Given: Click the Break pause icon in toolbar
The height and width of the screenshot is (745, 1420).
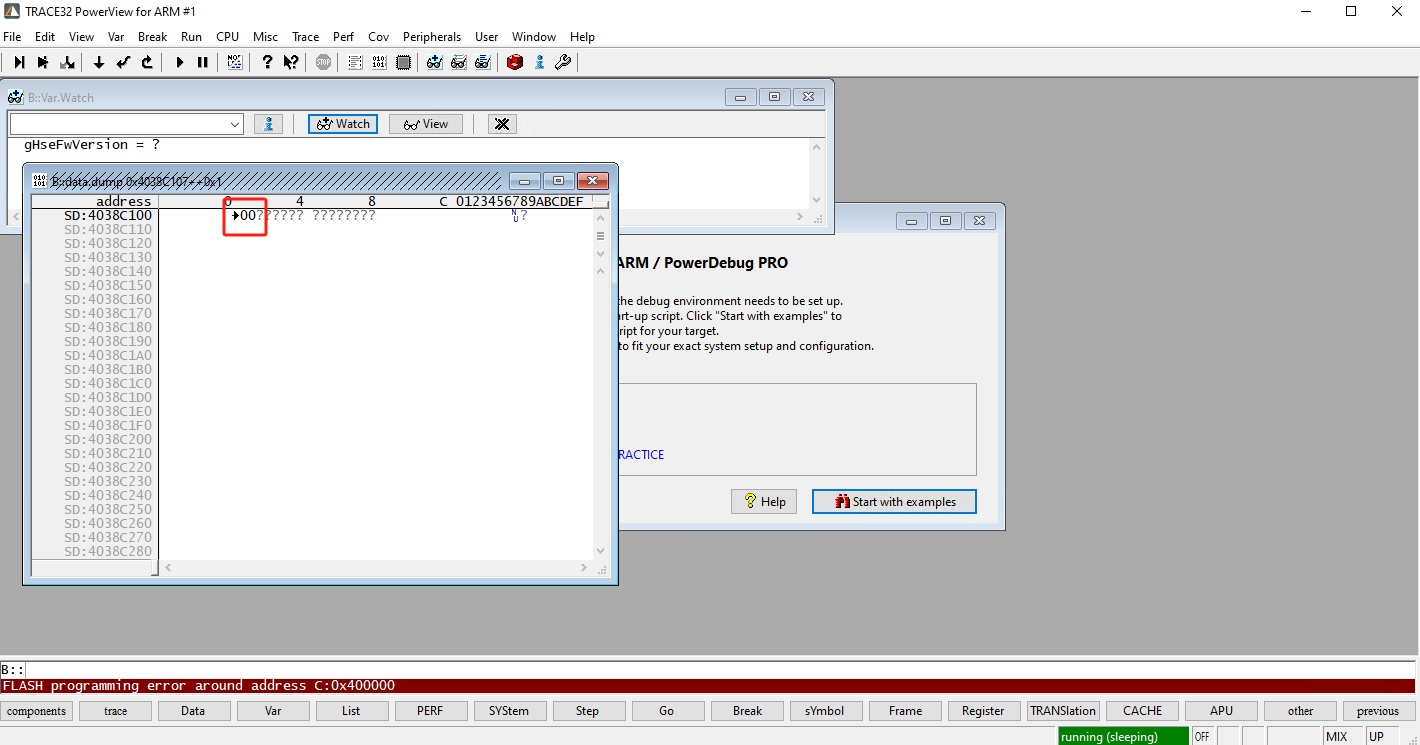Looking at the screenshot, I should (203, 62).
